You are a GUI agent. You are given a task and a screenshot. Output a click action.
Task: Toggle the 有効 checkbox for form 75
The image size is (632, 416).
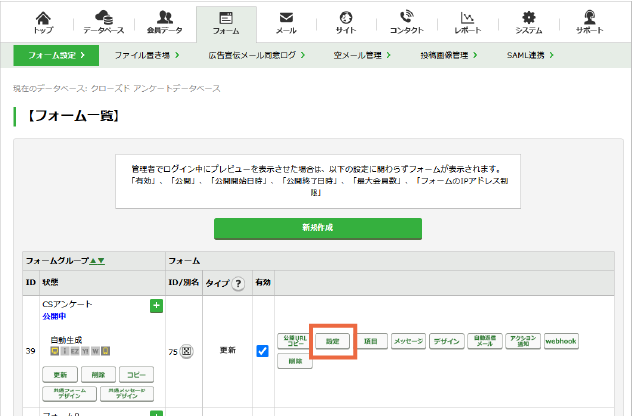pos(262,351)
